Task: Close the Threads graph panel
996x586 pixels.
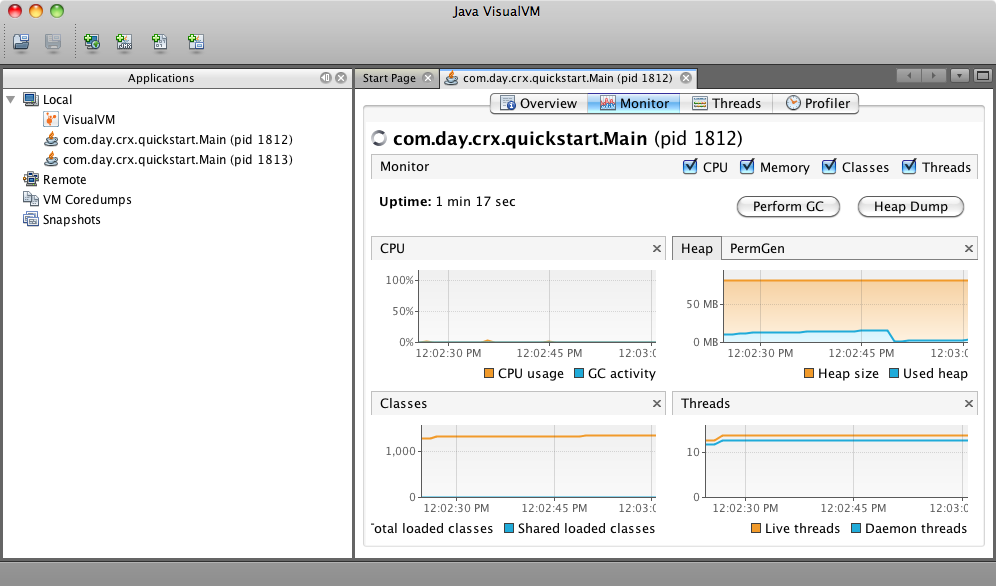Action: click(x=969, y=404)
